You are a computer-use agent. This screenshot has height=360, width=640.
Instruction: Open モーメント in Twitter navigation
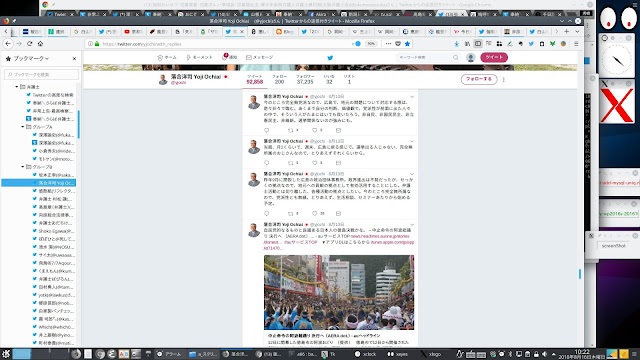pyautogui.click(x=199, y=58)
